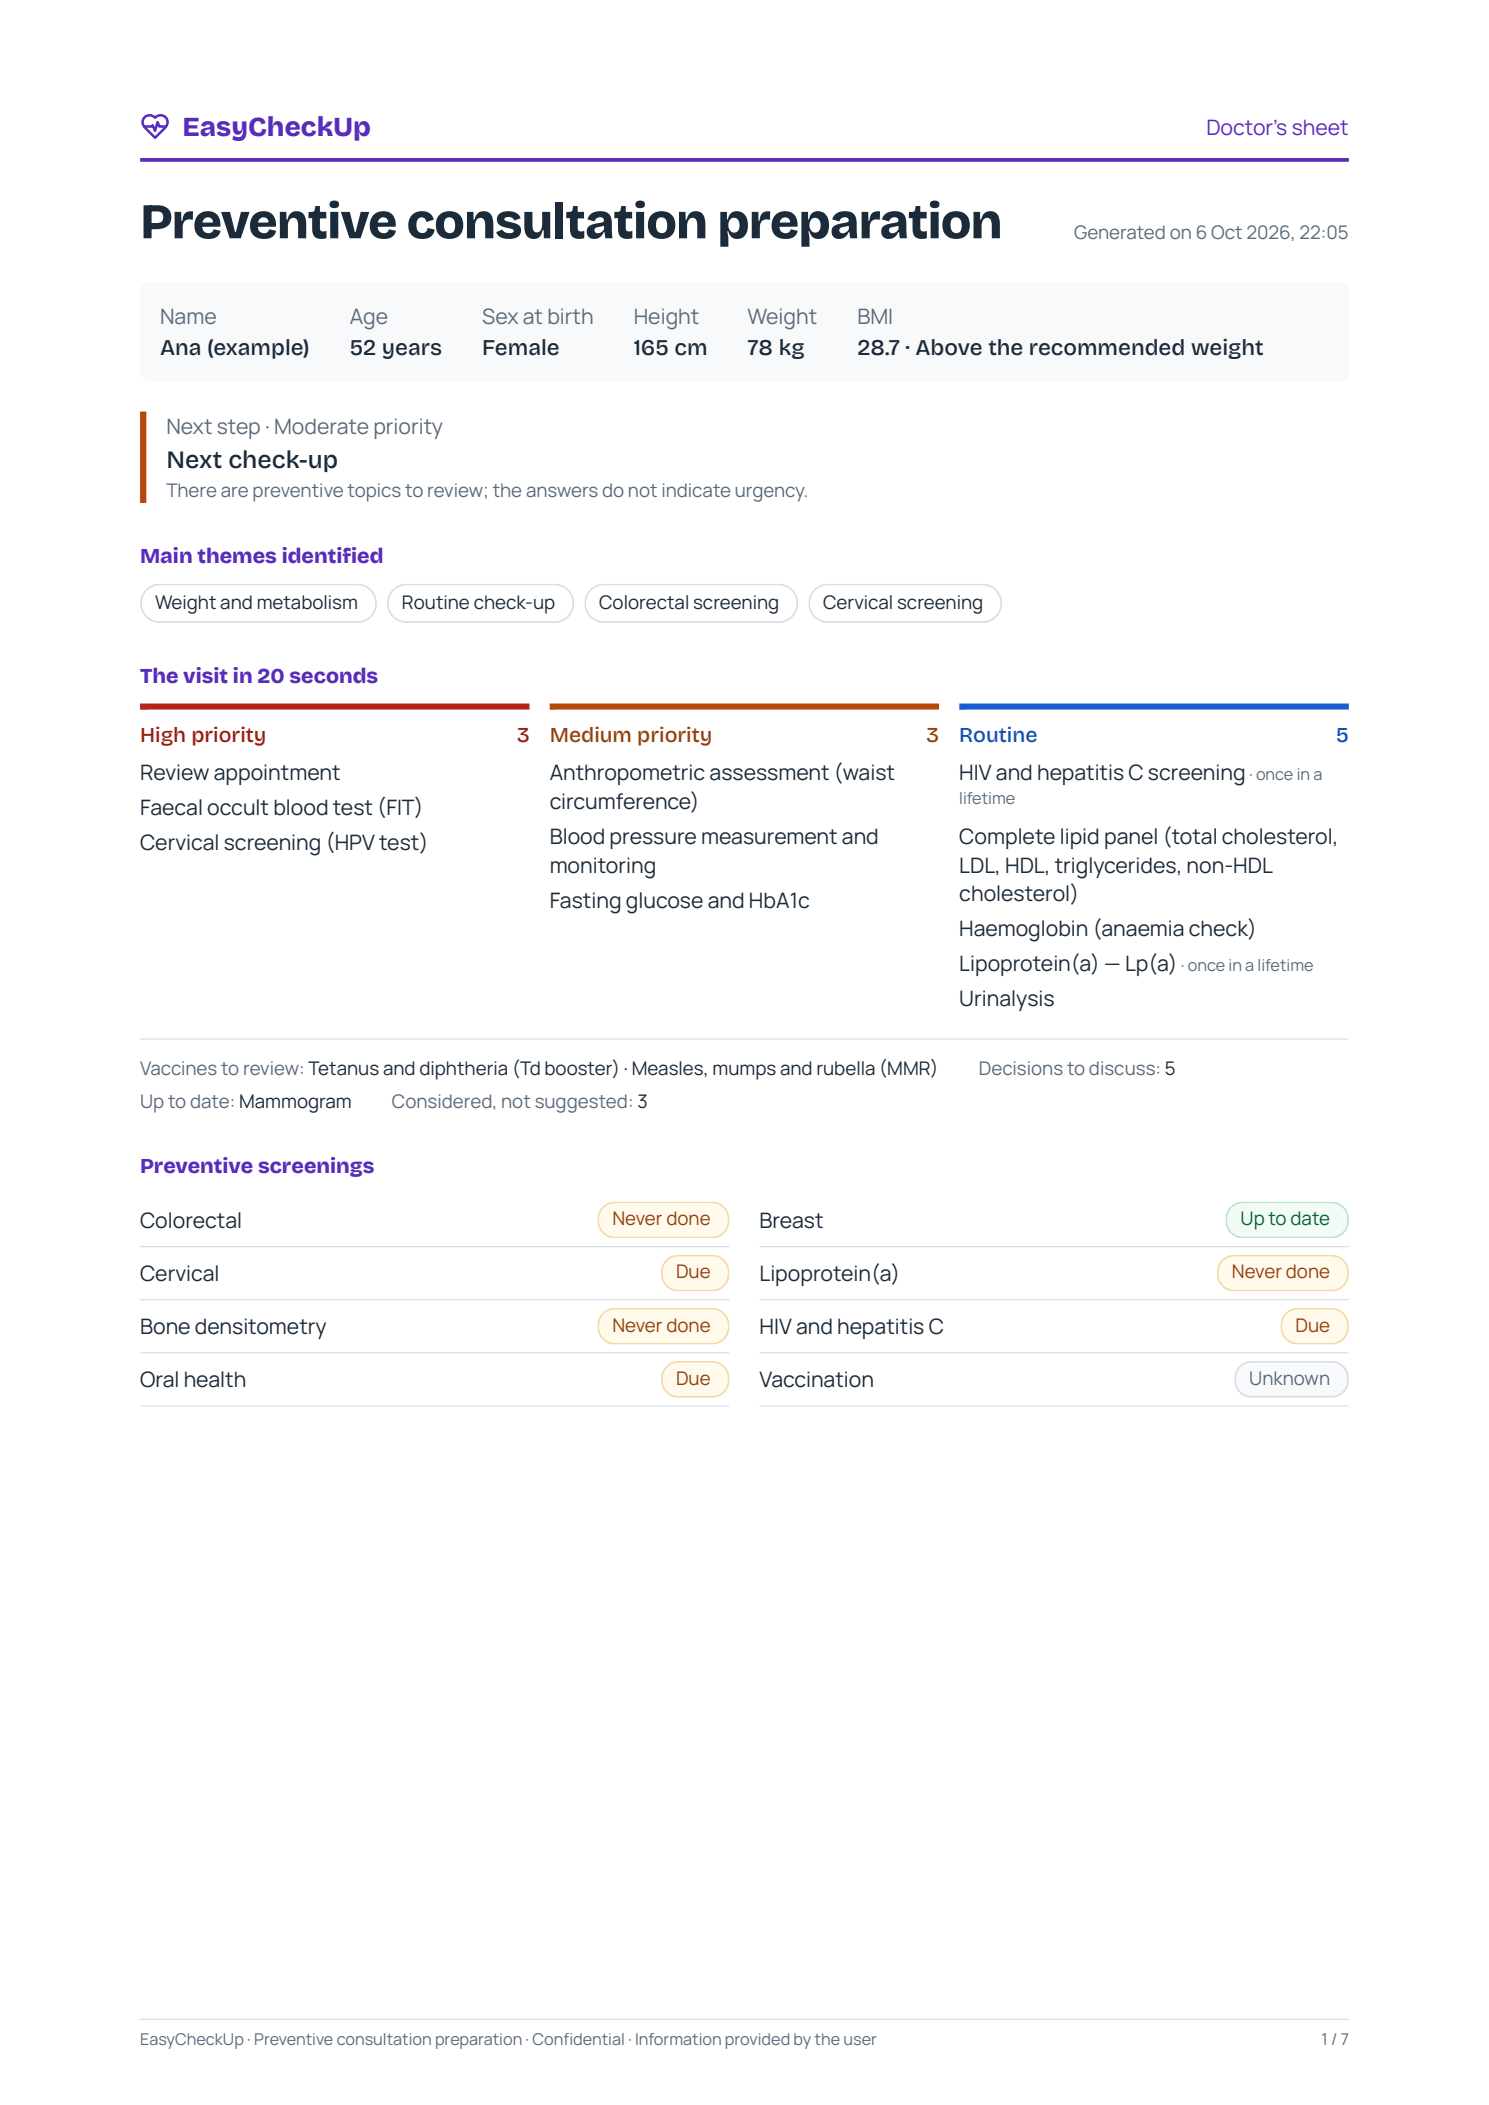Image resolution: width=1489 pixels, height=2105 pixels.
Task: Click the Never done badge for Lipoprotein(a)
Action: click(1282, 1272)
